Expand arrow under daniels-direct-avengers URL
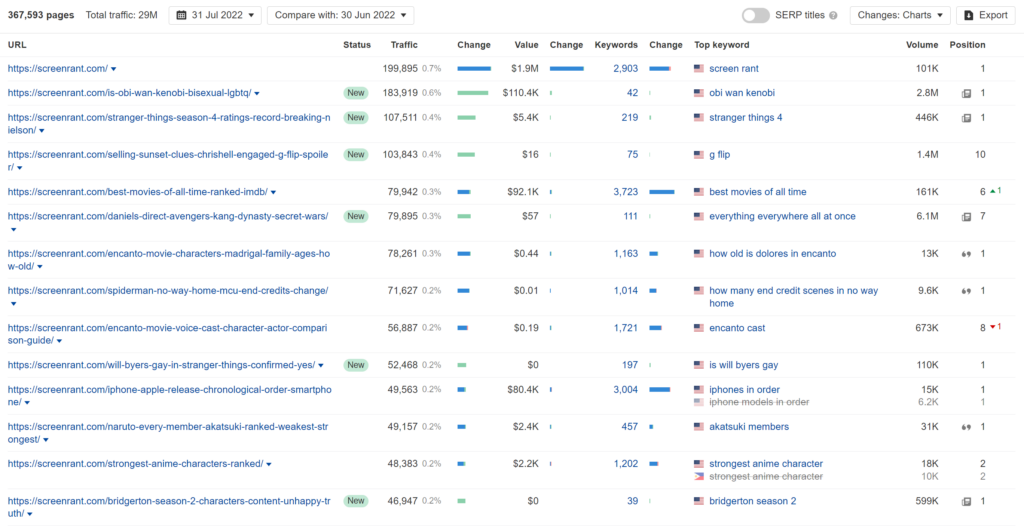Viewport: 1024px width, 526px height. click(14, 229)
